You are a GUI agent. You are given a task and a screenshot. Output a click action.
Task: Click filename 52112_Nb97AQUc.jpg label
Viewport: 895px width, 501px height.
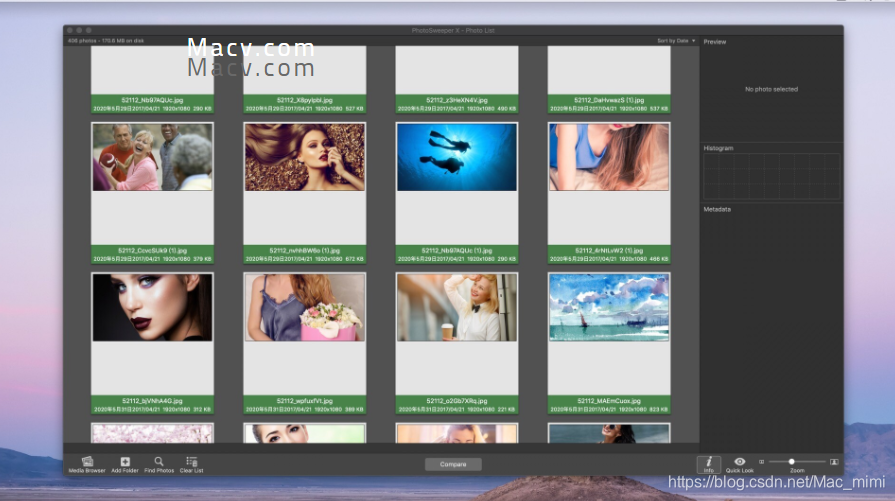click(x=152, y=100)
